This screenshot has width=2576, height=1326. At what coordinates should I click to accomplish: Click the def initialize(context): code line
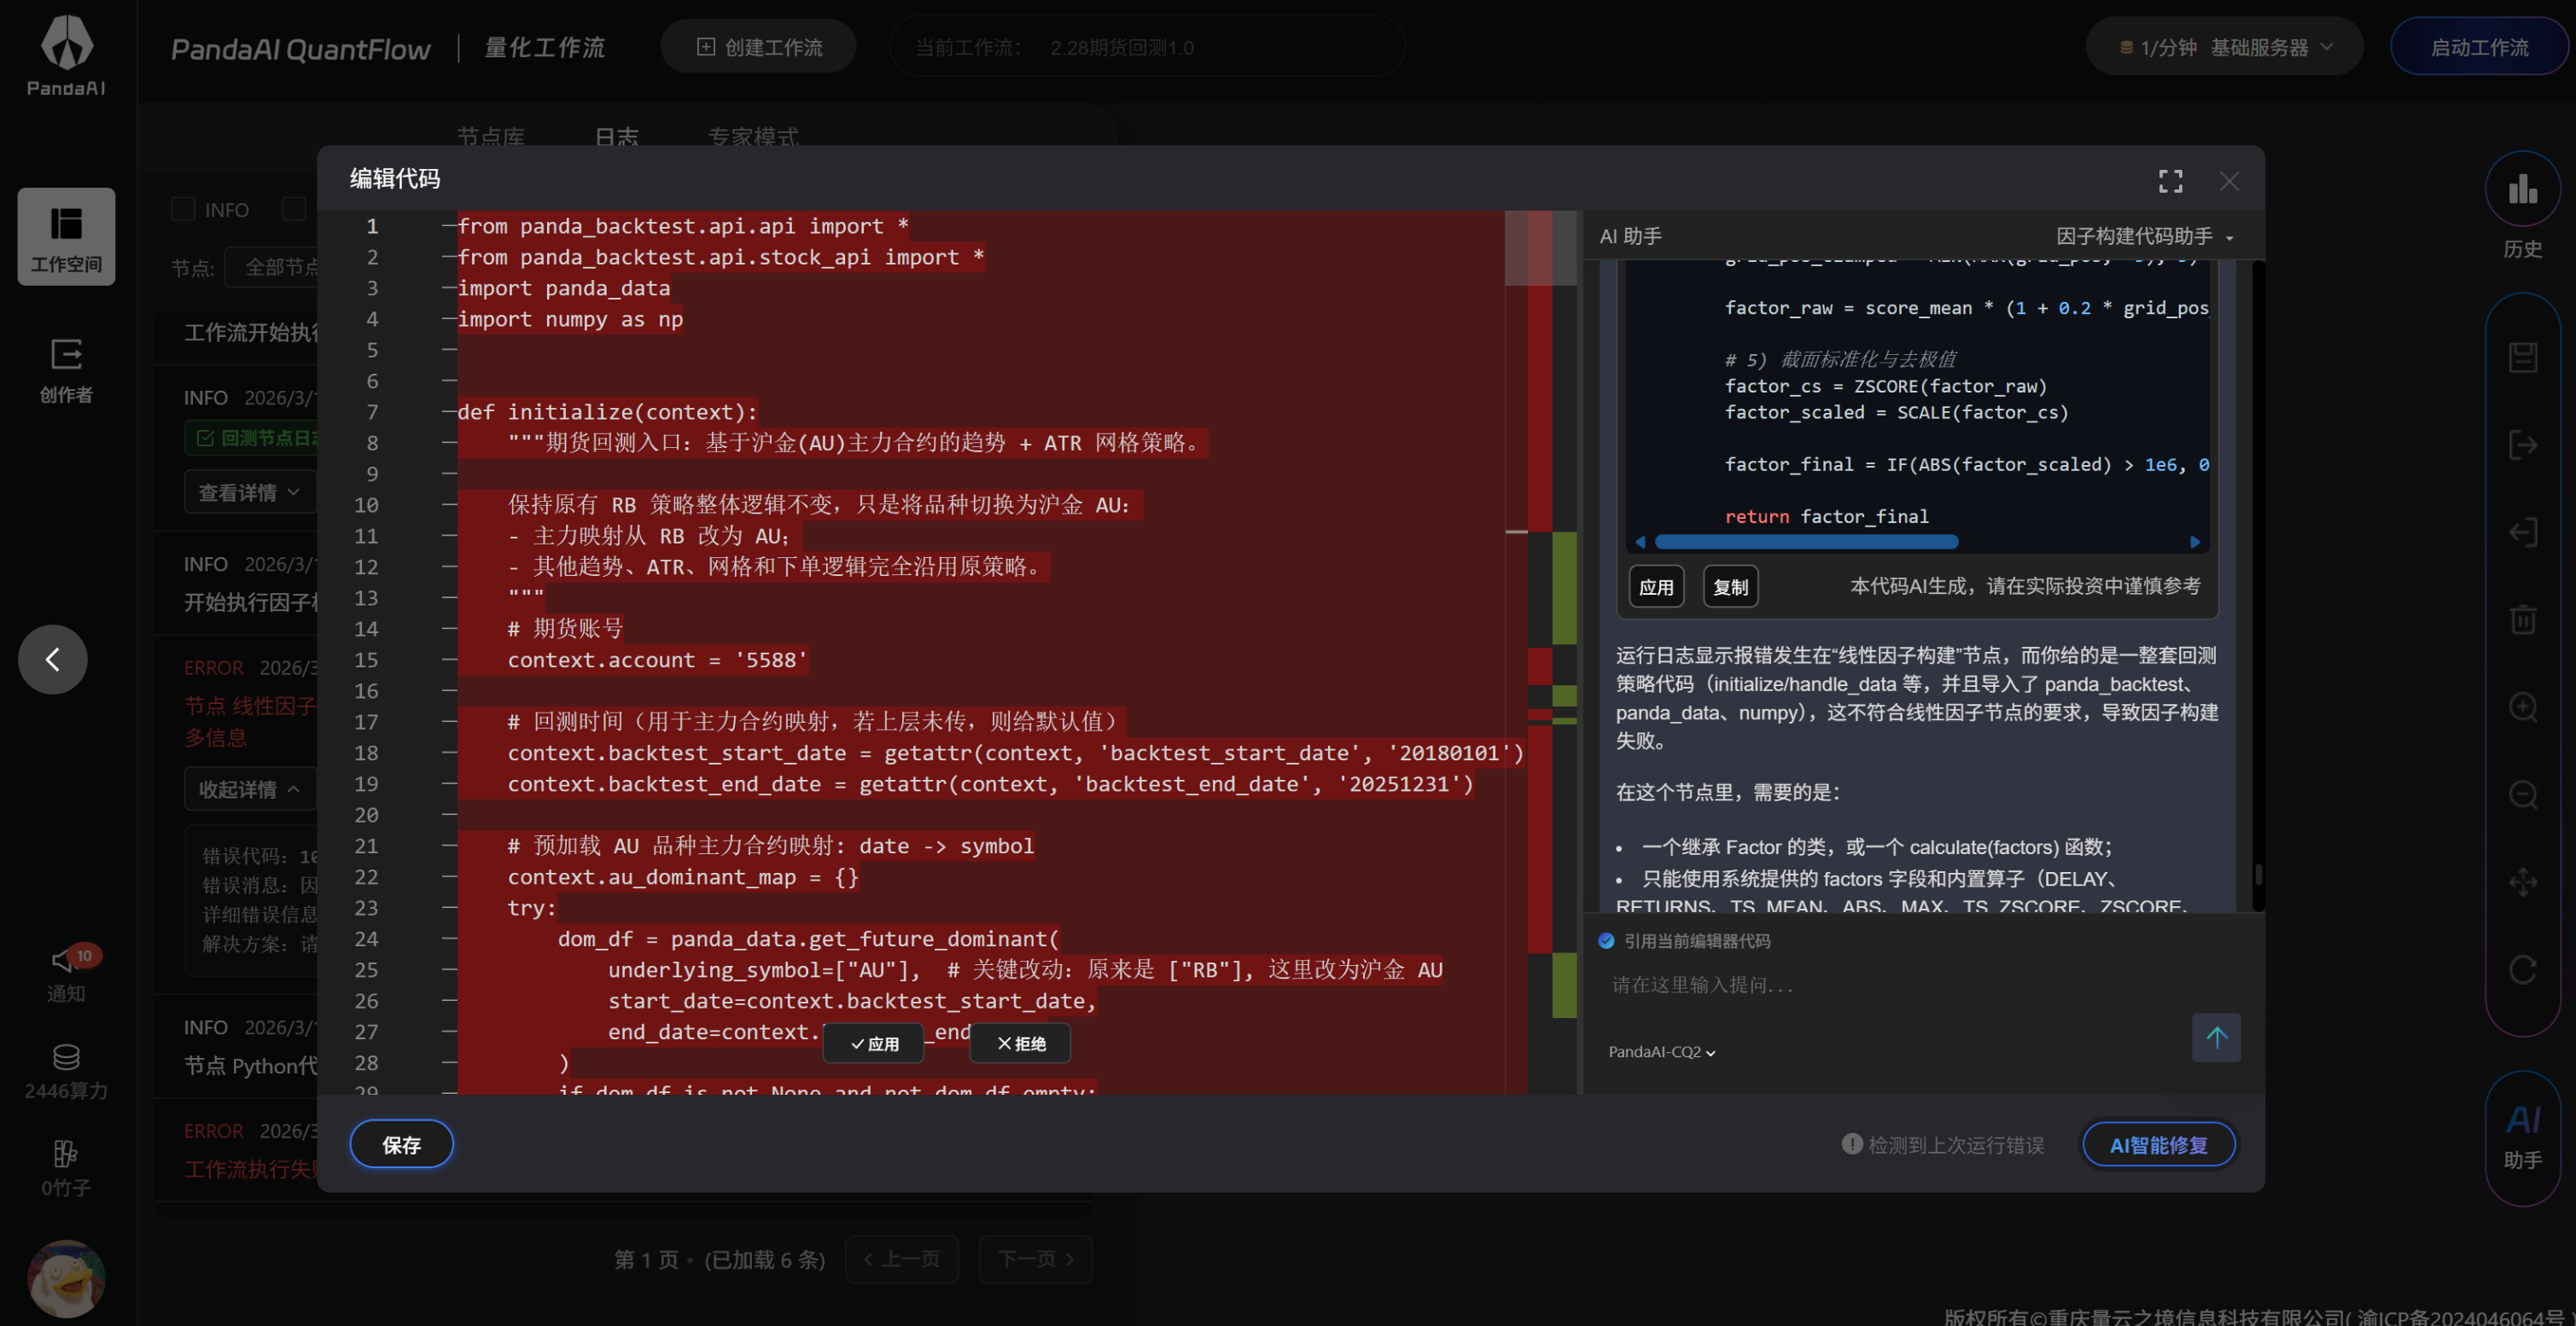pyautogui.click(x=607, y=412)
